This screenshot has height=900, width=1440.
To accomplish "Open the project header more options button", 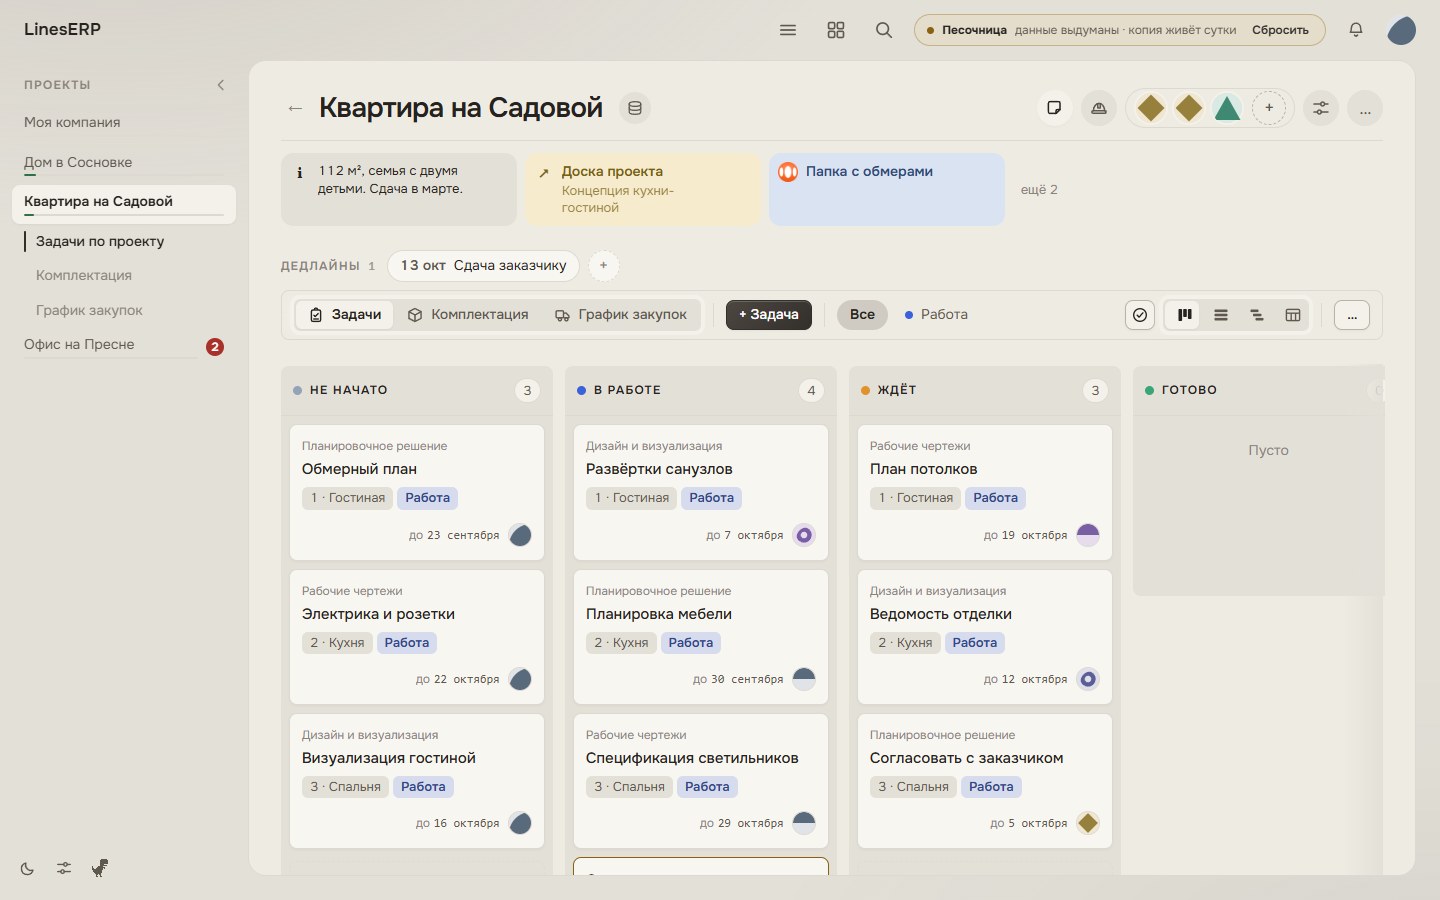I will point(1365,108).
